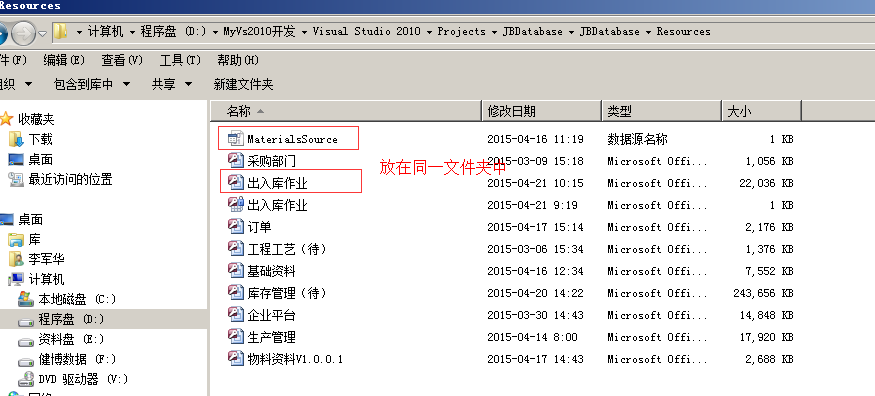Click the 计算机 icon in navigation tree

[16, 279]
